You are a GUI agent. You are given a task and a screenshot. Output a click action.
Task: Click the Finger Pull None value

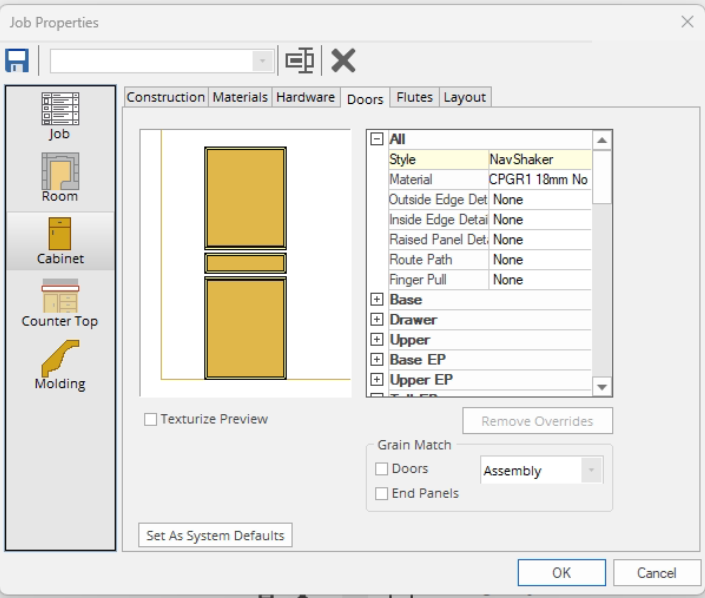coord(540,279)
